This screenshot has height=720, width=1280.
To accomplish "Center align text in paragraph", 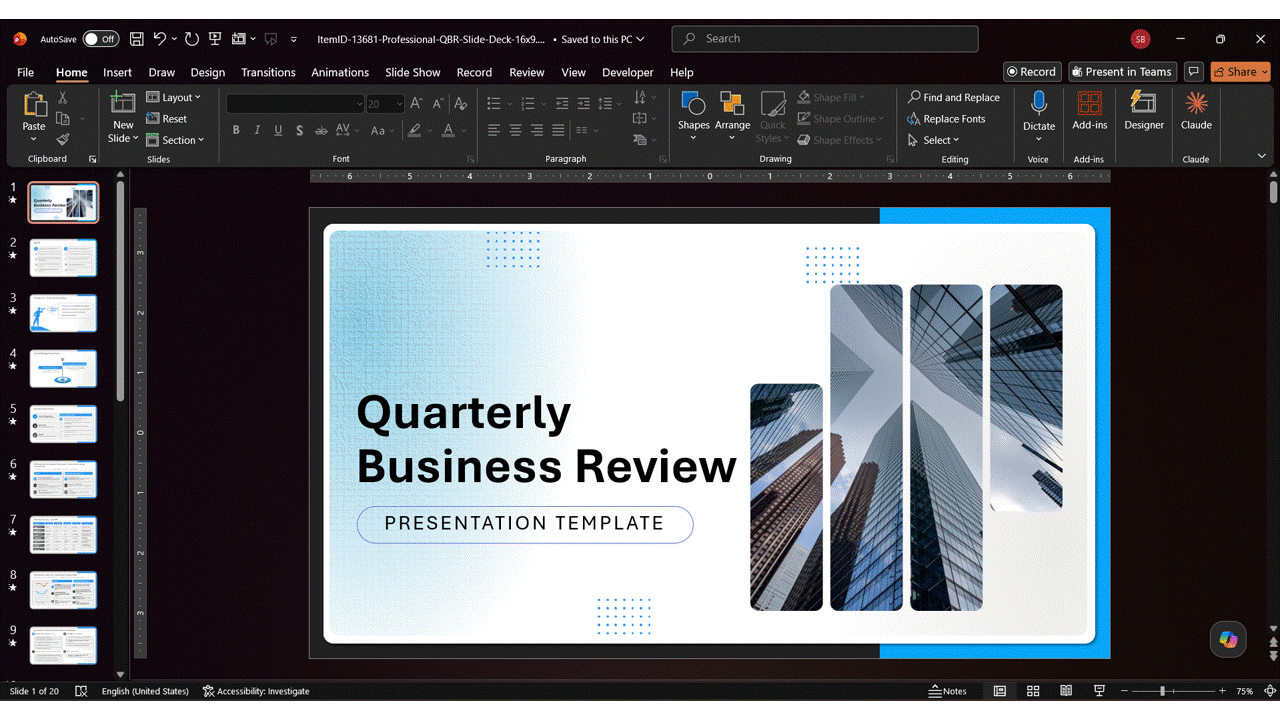I will tap(515, 130).
